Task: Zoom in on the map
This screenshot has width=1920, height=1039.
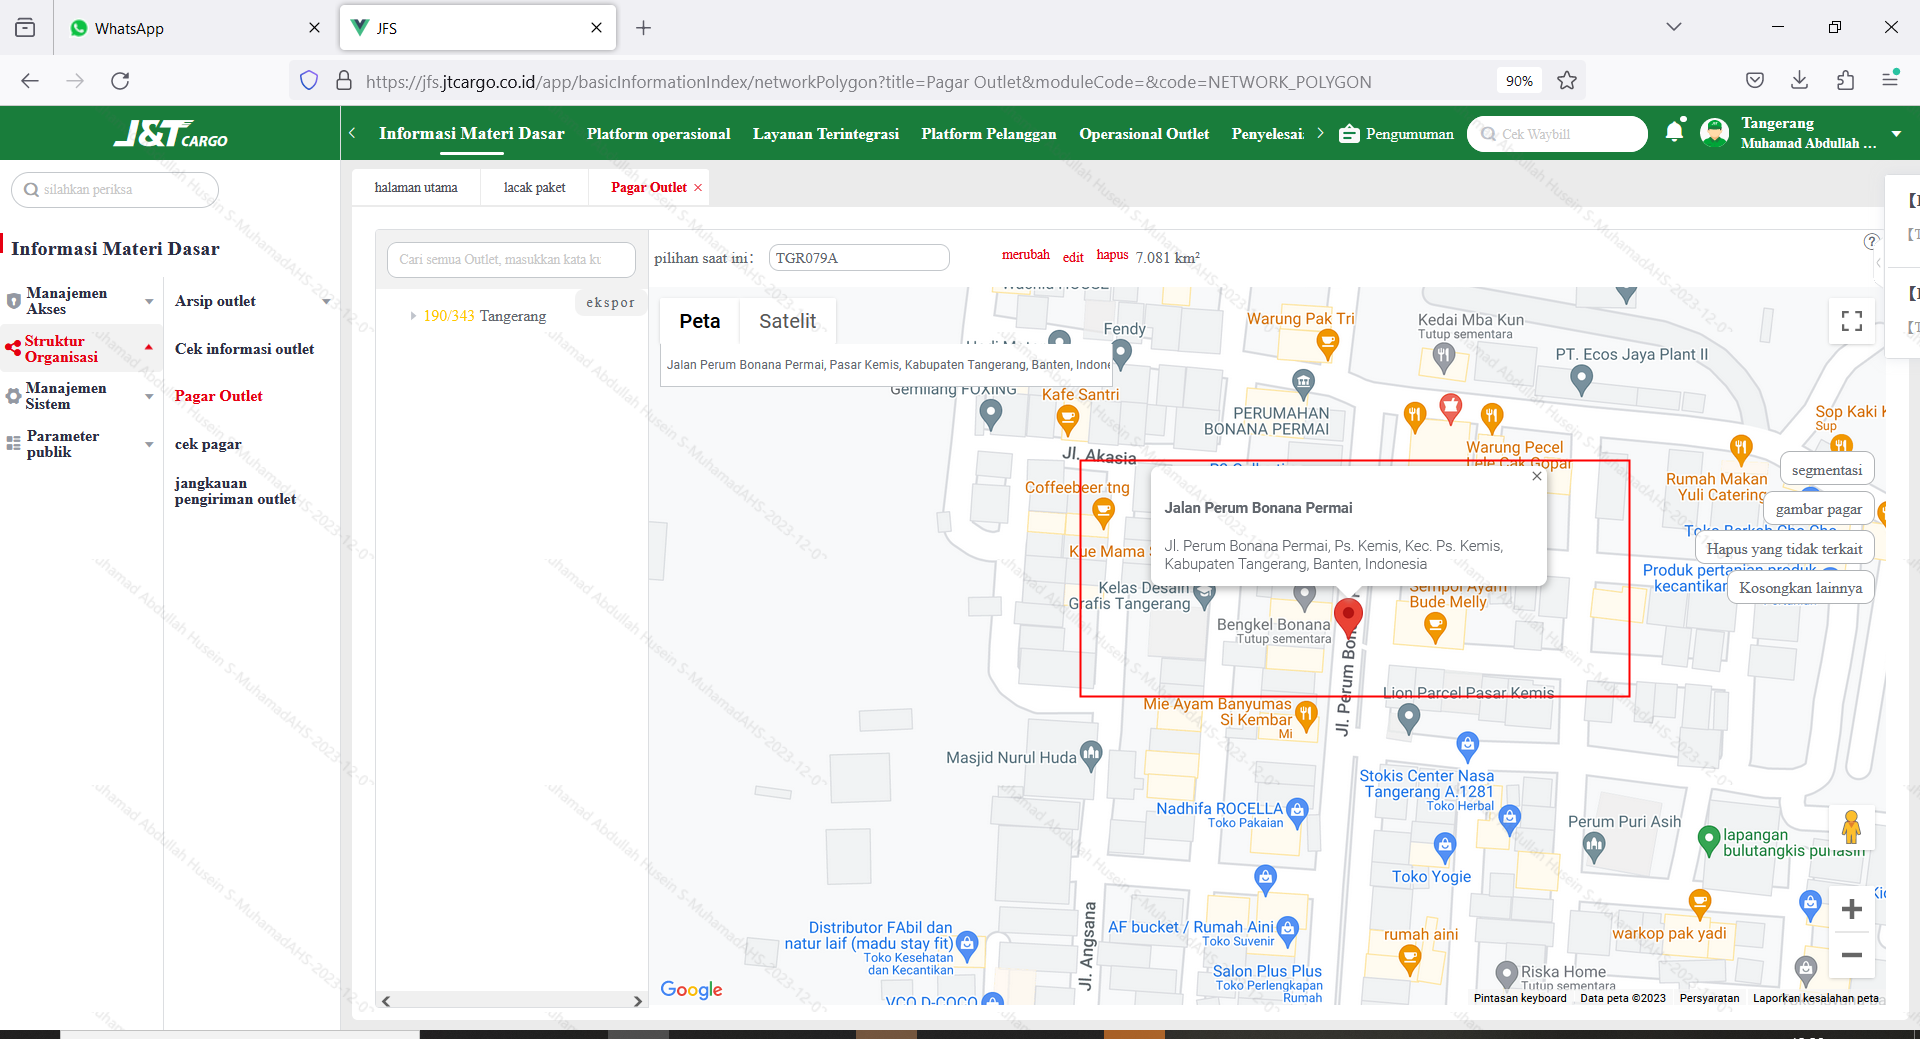Action: tap(1852, 909)
